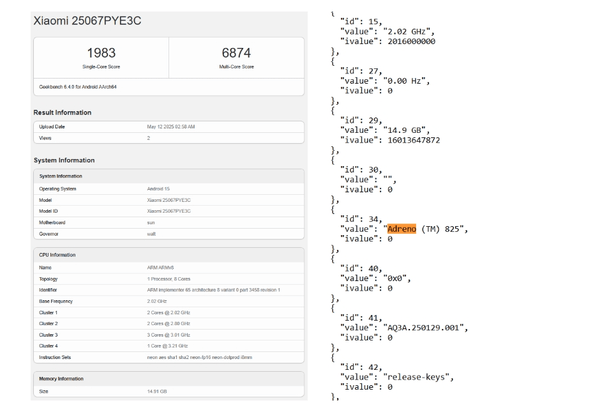Select the 'ARM implementer 65 architecture 8' identifier value
The image size is (600, 405).
(214, 290)
